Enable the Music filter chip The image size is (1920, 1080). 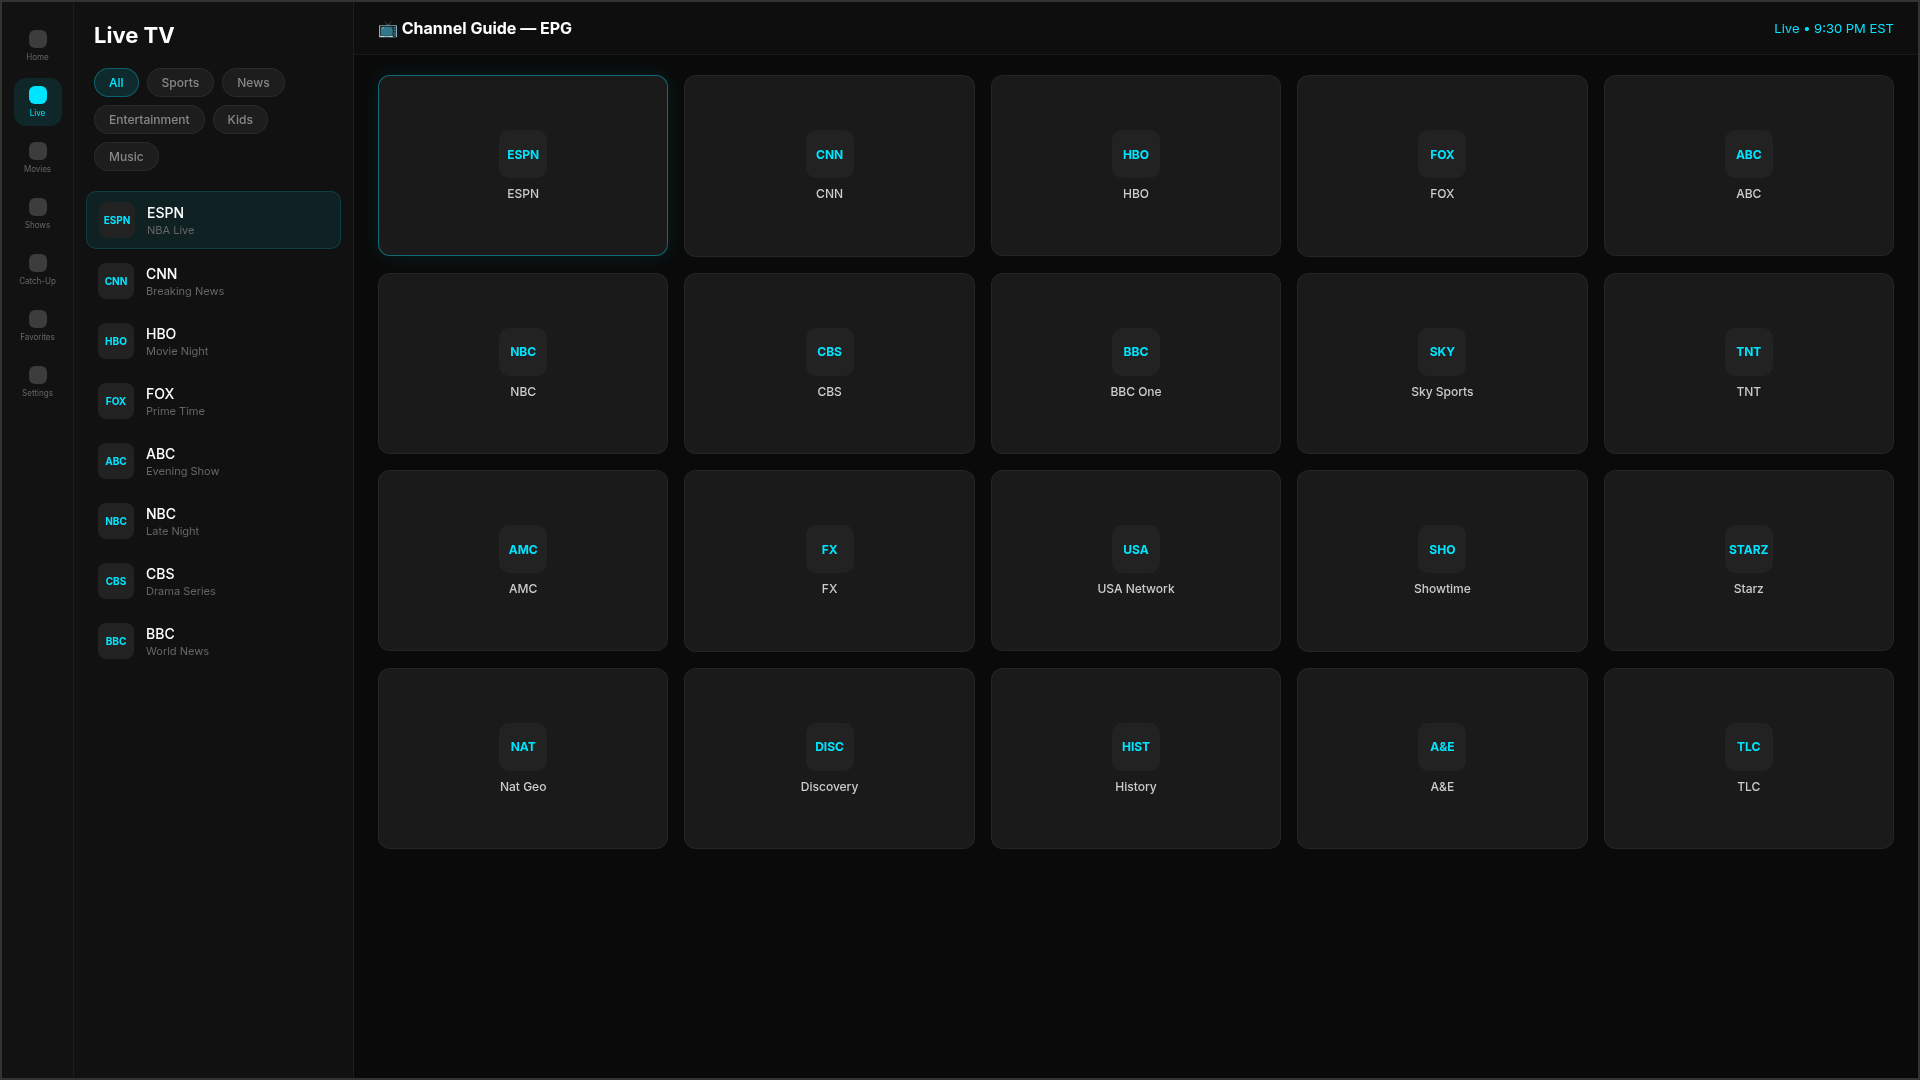[x=126, y=157]
